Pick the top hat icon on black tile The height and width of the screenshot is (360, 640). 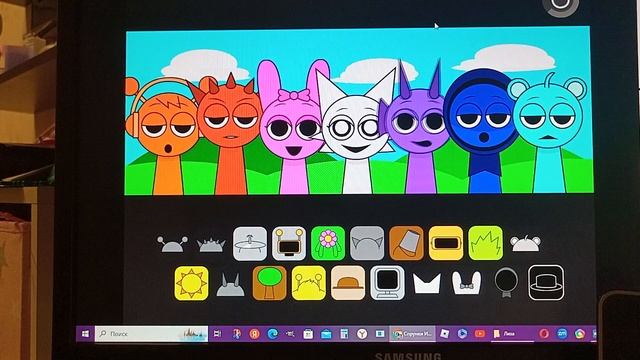pyautogui.click(x=546, y=282)
